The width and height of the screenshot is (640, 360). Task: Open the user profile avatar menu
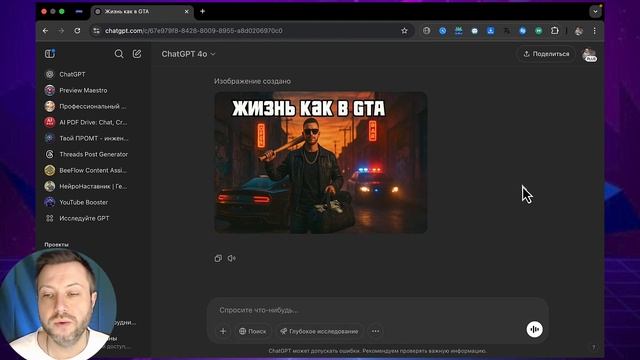[589, 54]
